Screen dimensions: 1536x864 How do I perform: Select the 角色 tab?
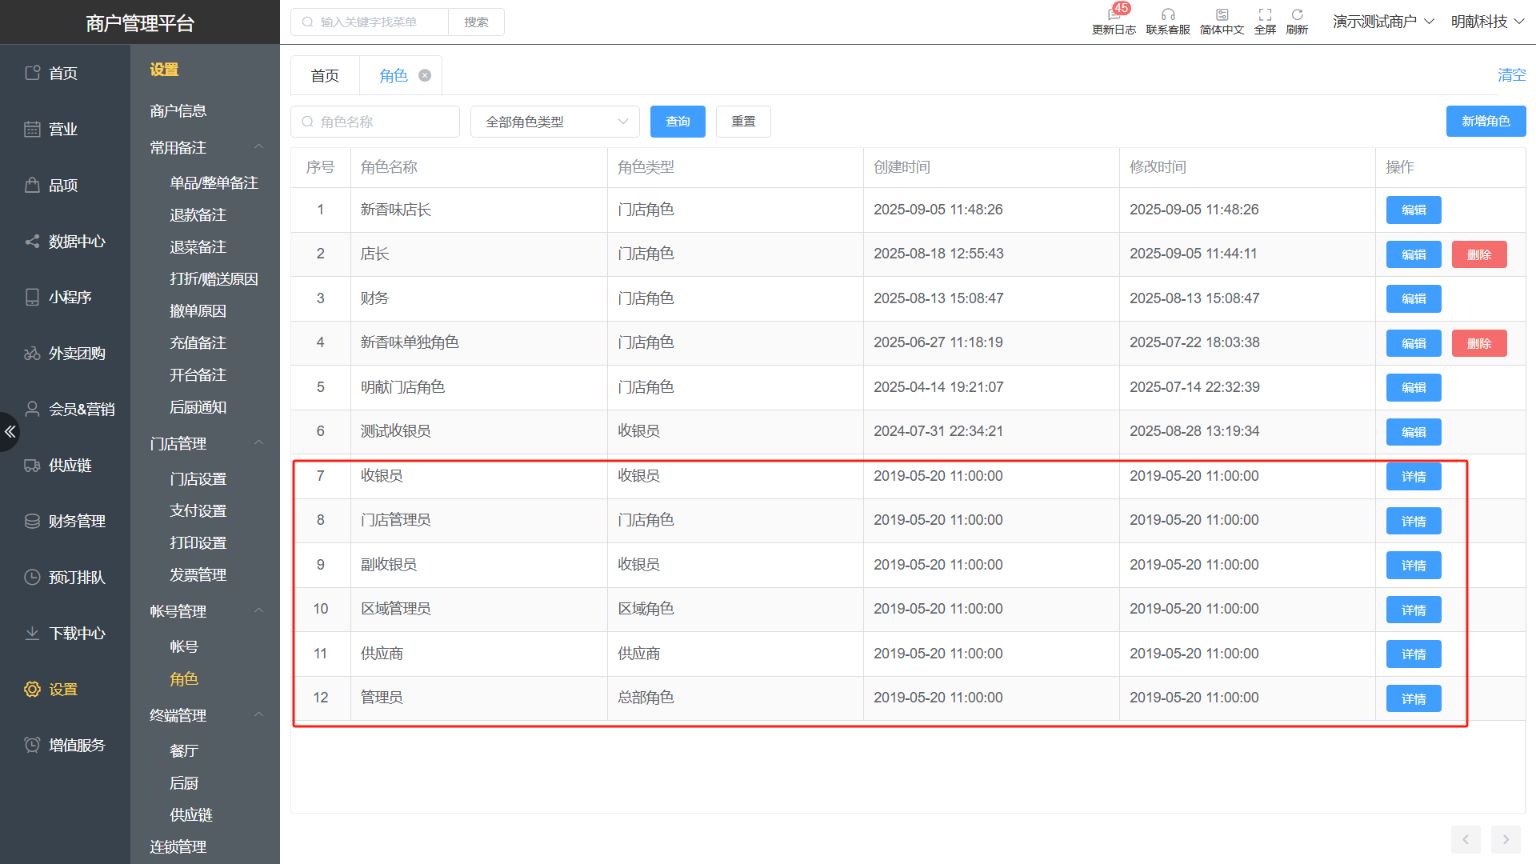393,75
